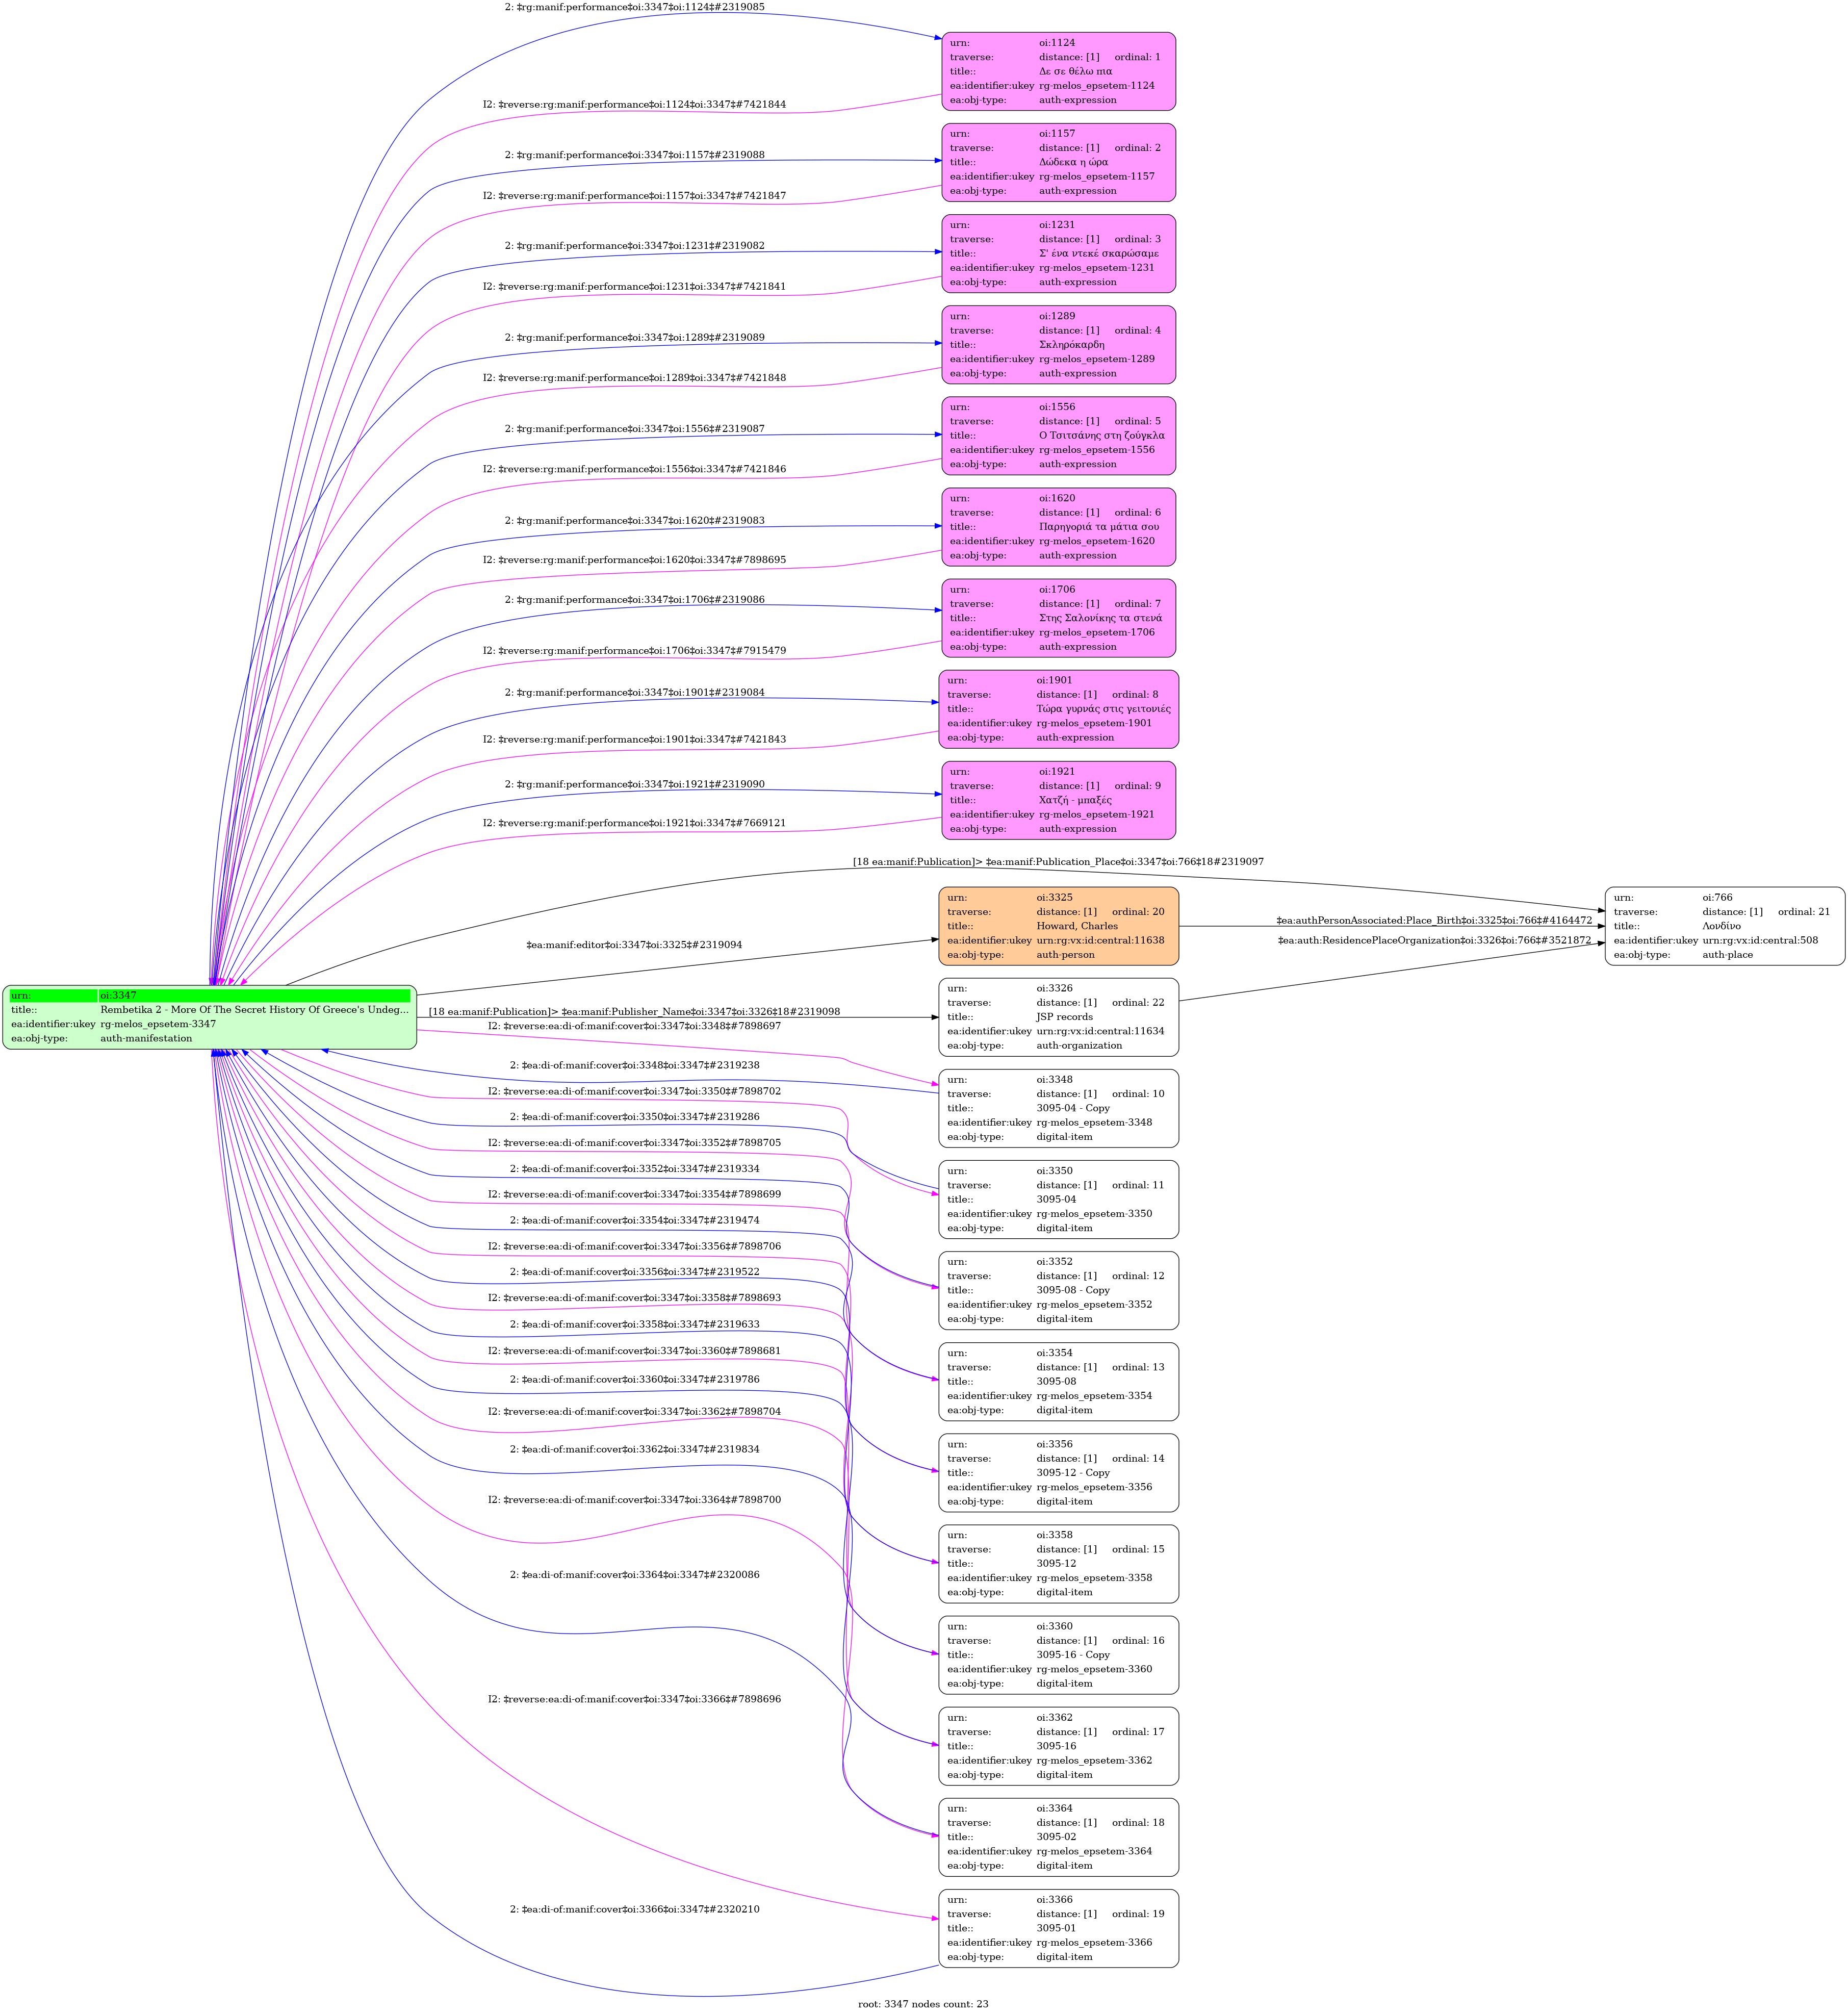Click the Place_Birth edge label

point(1434,919)
